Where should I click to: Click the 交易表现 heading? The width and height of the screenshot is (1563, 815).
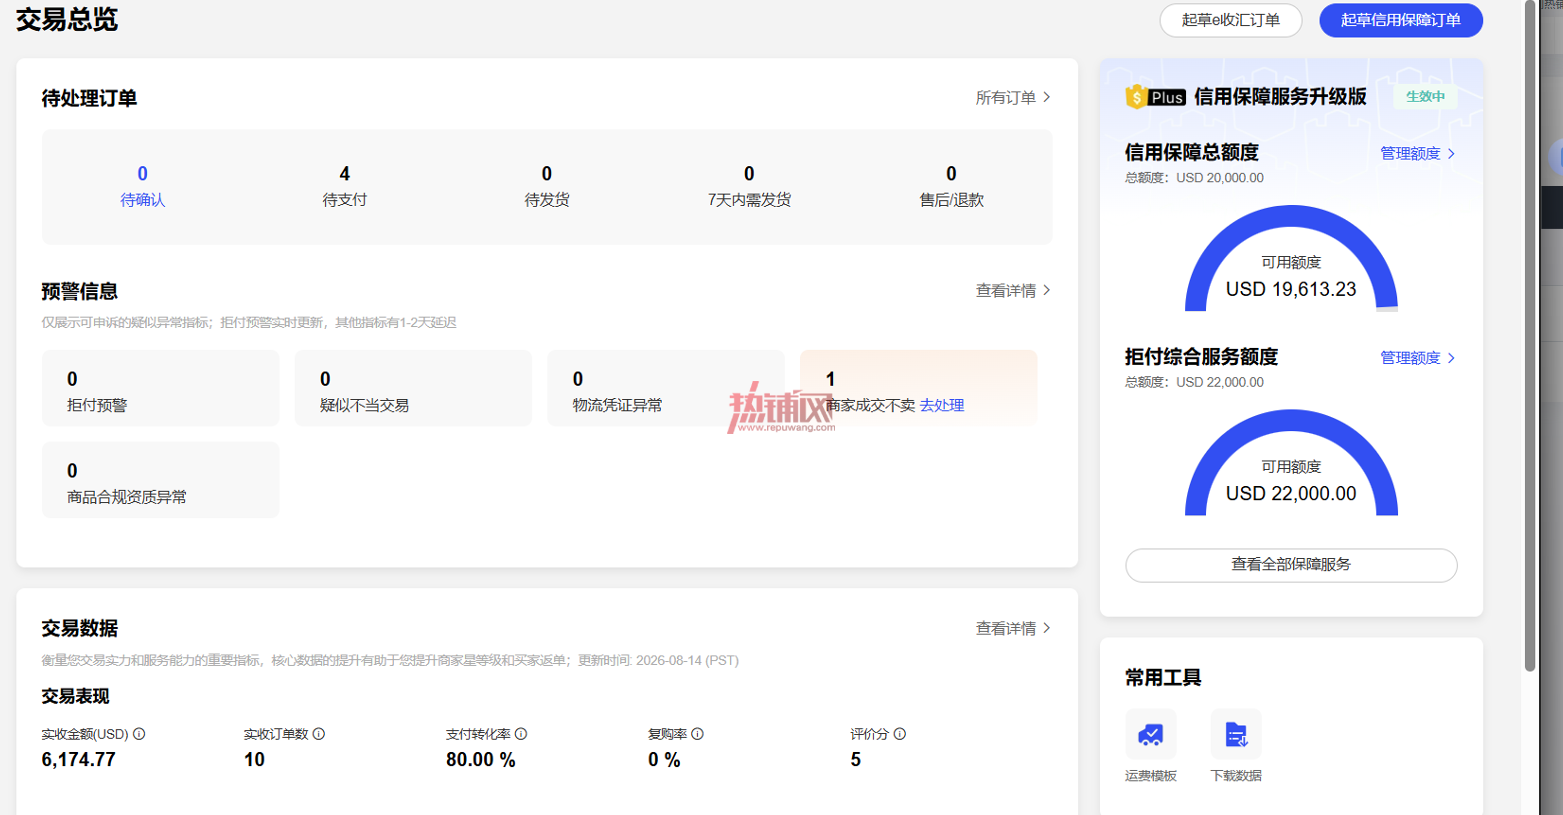click(75, 696)
